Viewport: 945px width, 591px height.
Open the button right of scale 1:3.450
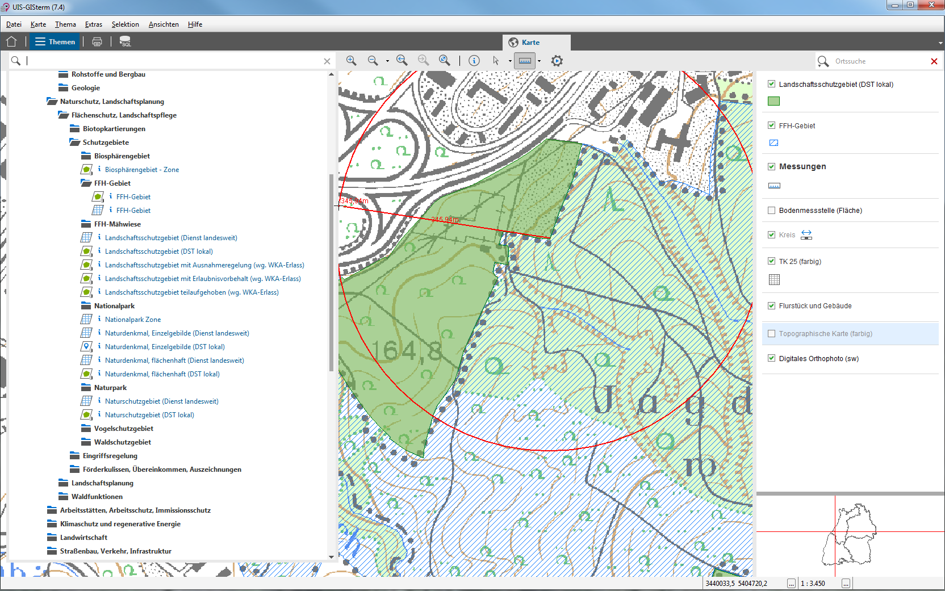(846, 583)
